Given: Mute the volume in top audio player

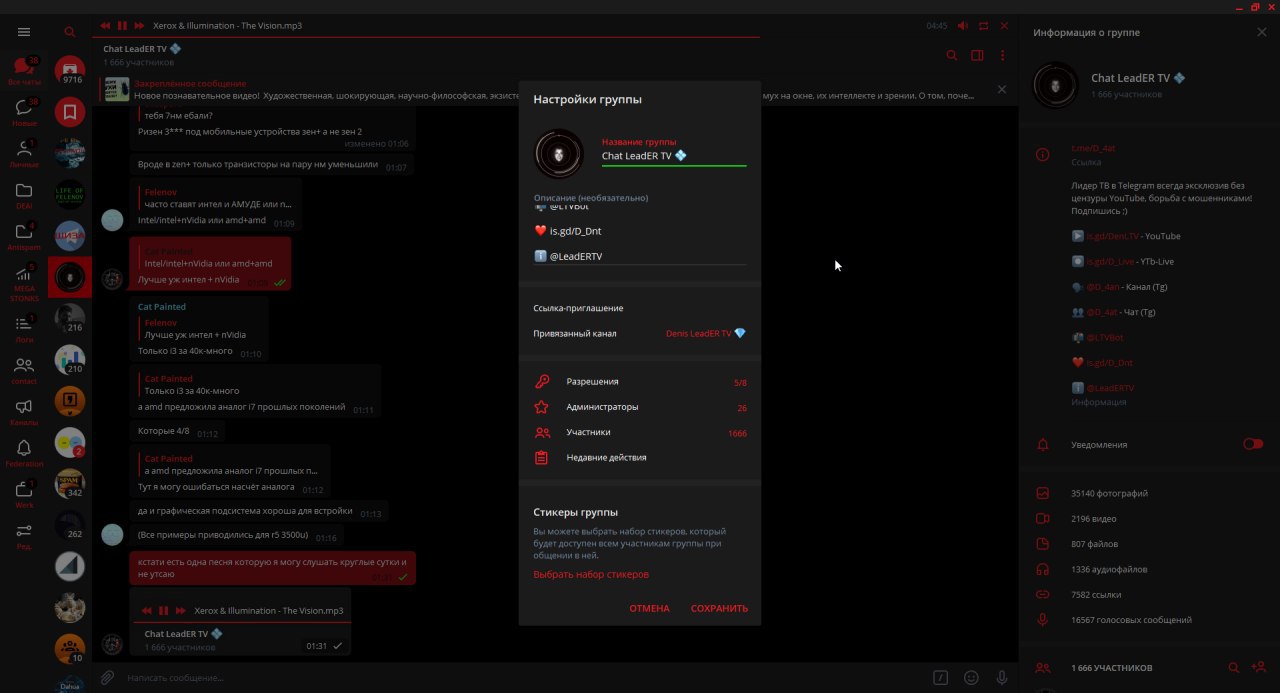Looking at the screenshot, I should click(963, 26).
